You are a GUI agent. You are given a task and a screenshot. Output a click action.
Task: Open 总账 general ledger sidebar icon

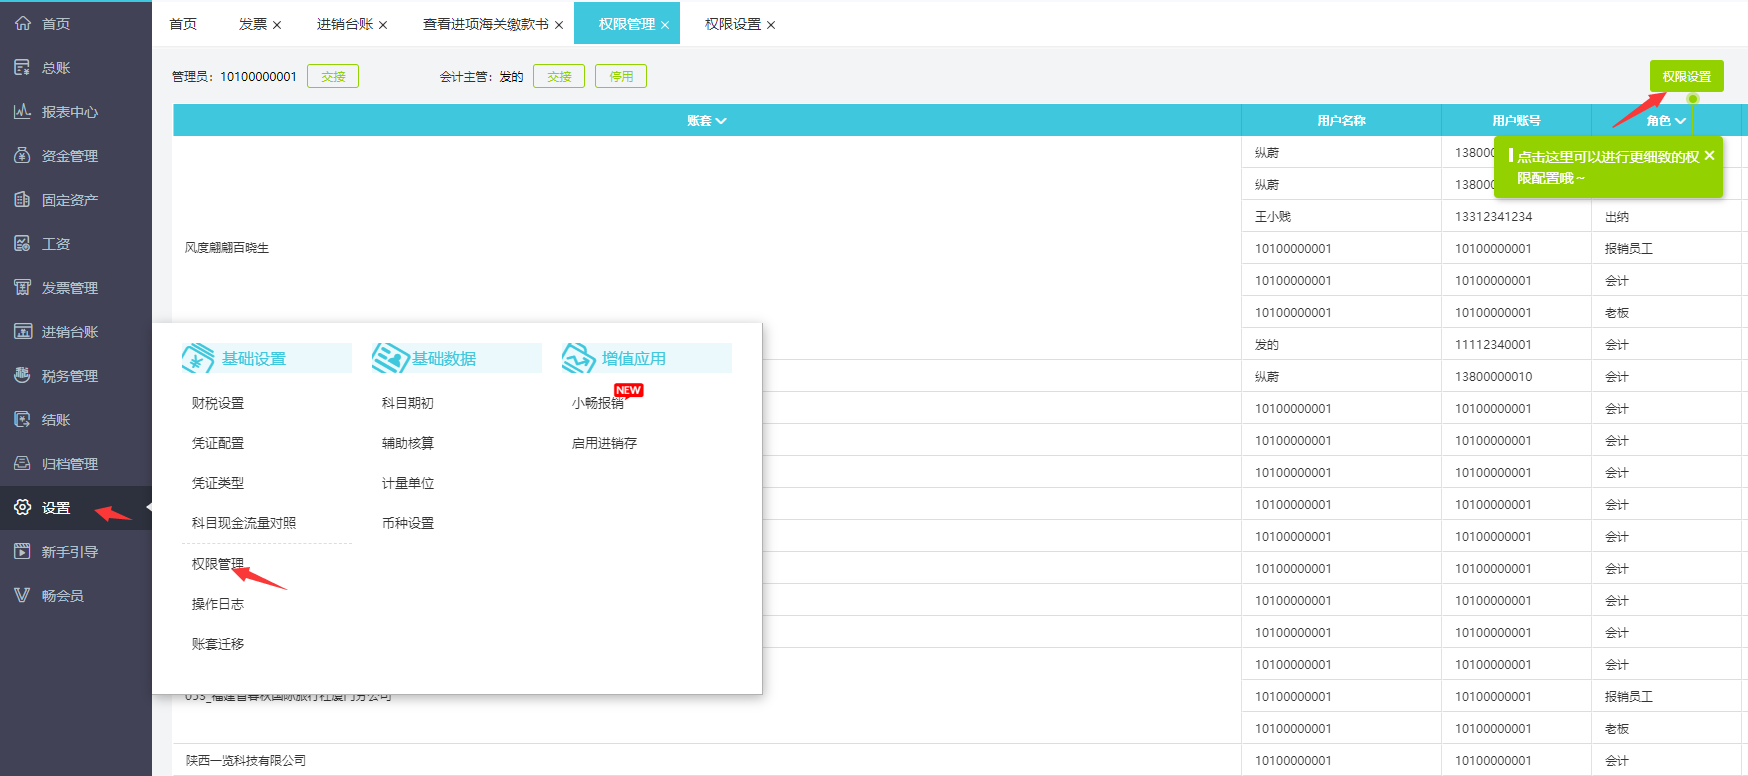point(22,67)
